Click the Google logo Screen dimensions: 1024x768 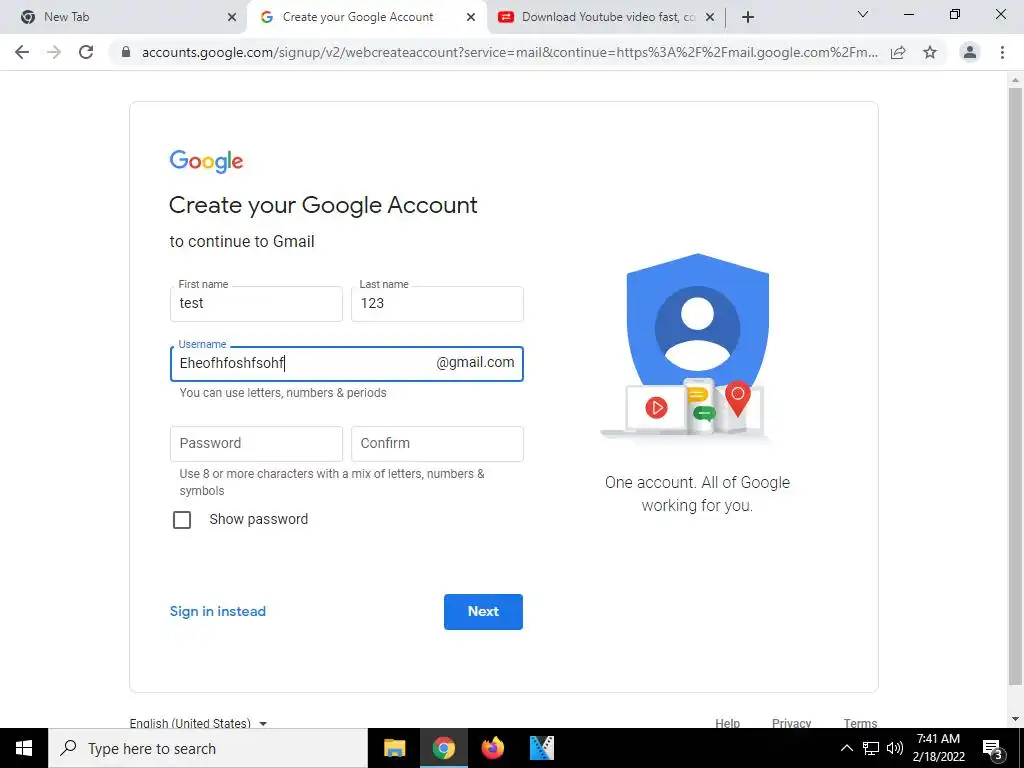pos(206,161)
